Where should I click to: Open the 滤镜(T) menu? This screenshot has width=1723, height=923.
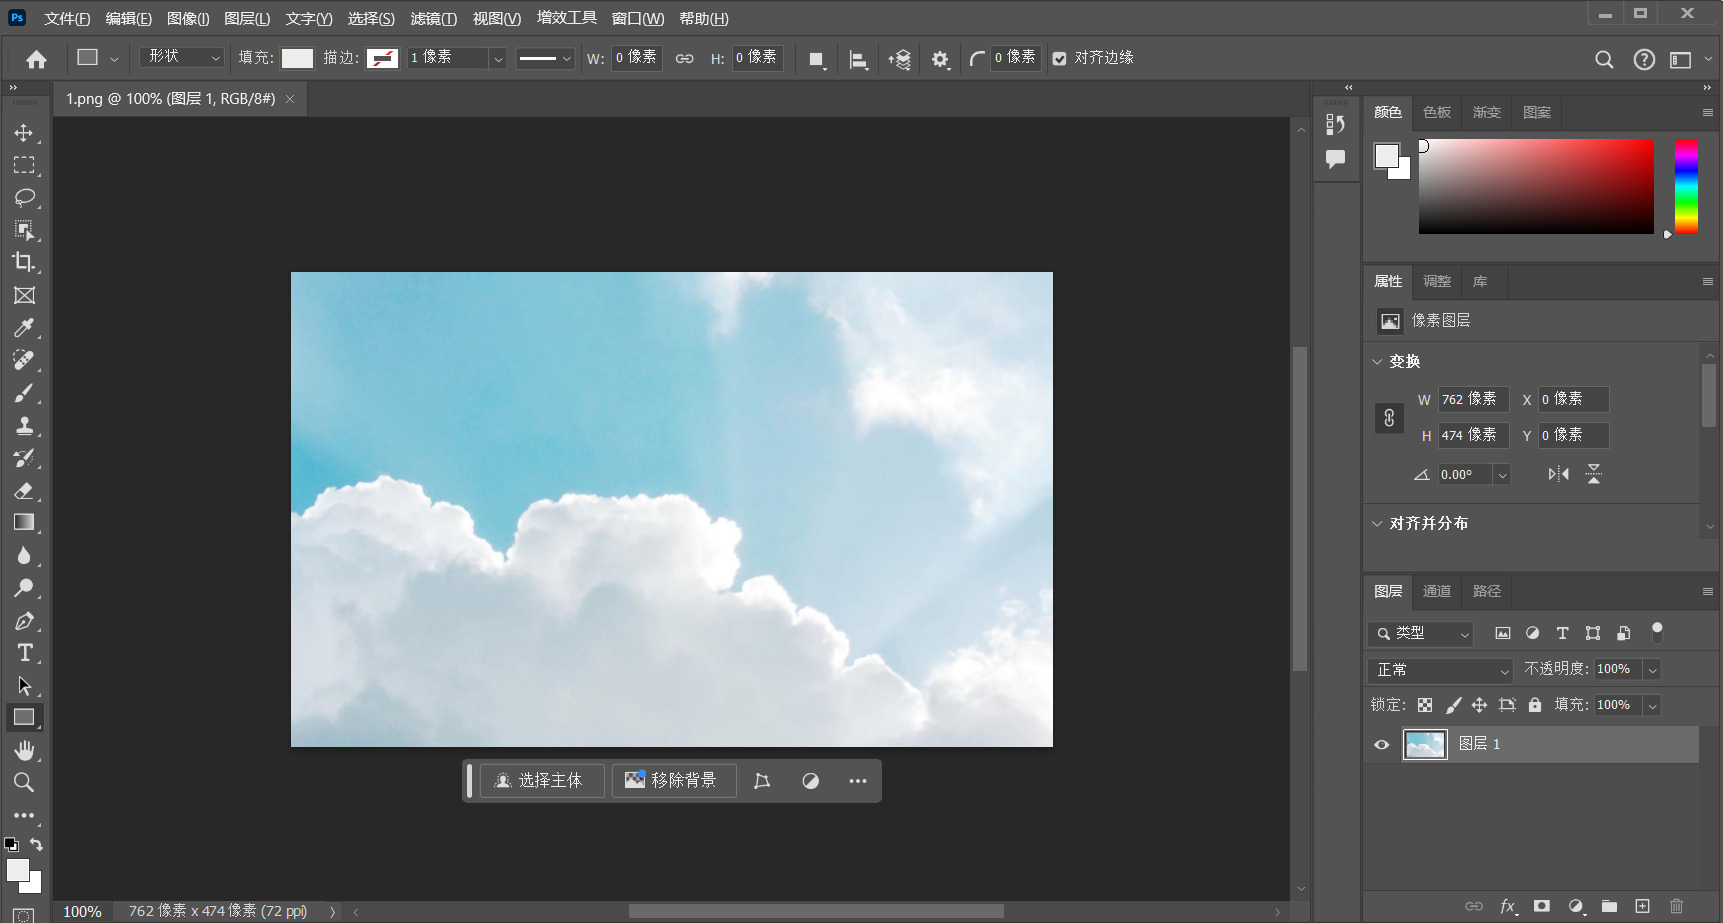tap(433, 19)
